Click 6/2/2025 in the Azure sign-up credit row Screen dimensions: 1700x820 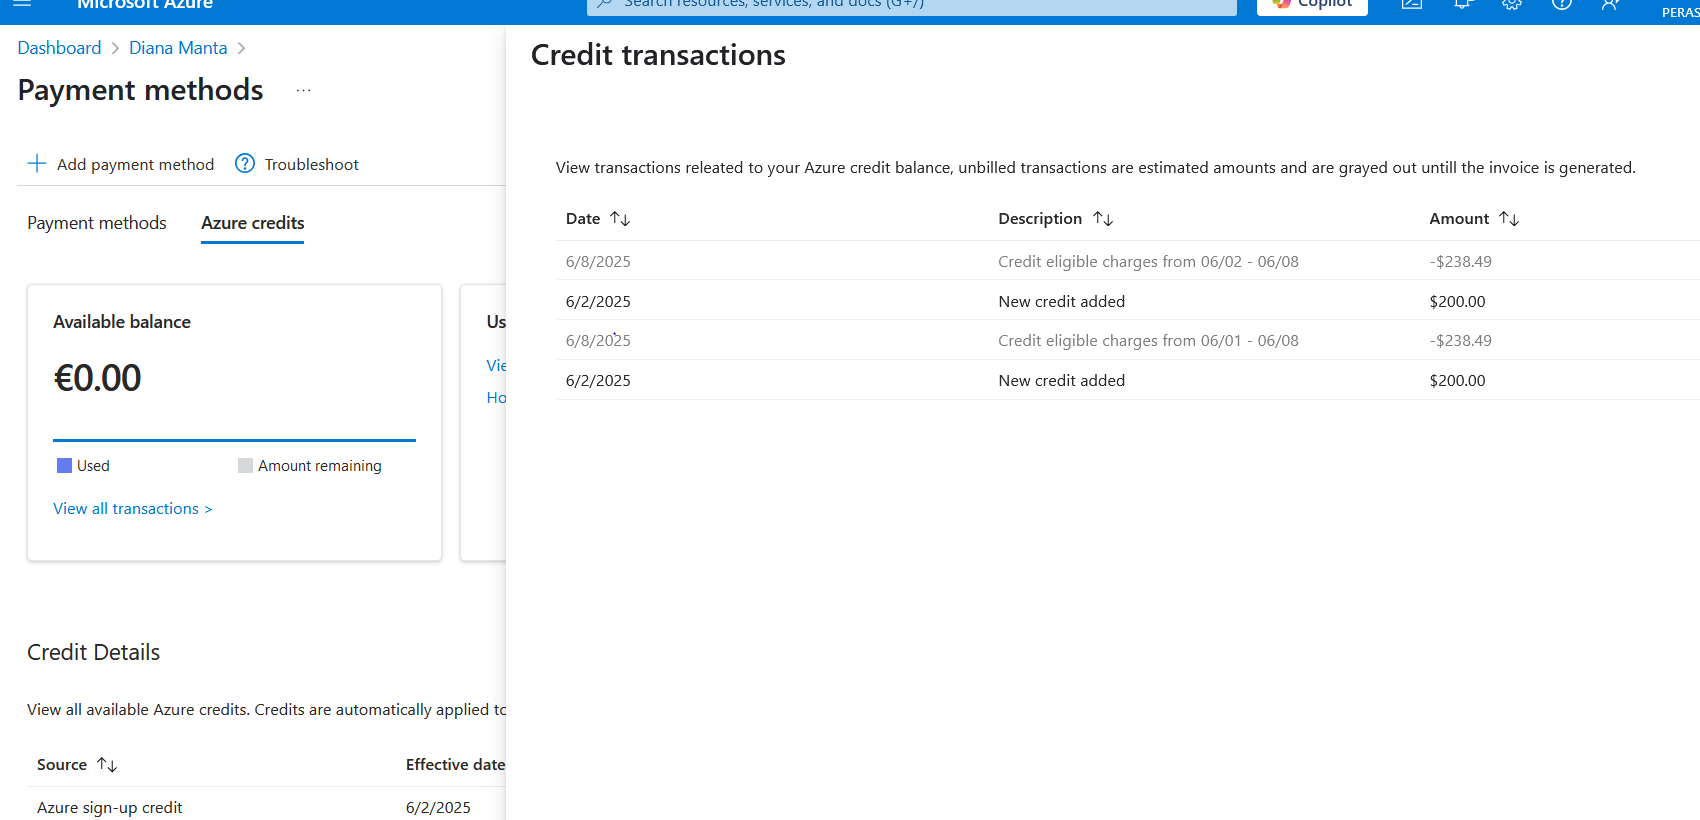click(x=438, y=808)
